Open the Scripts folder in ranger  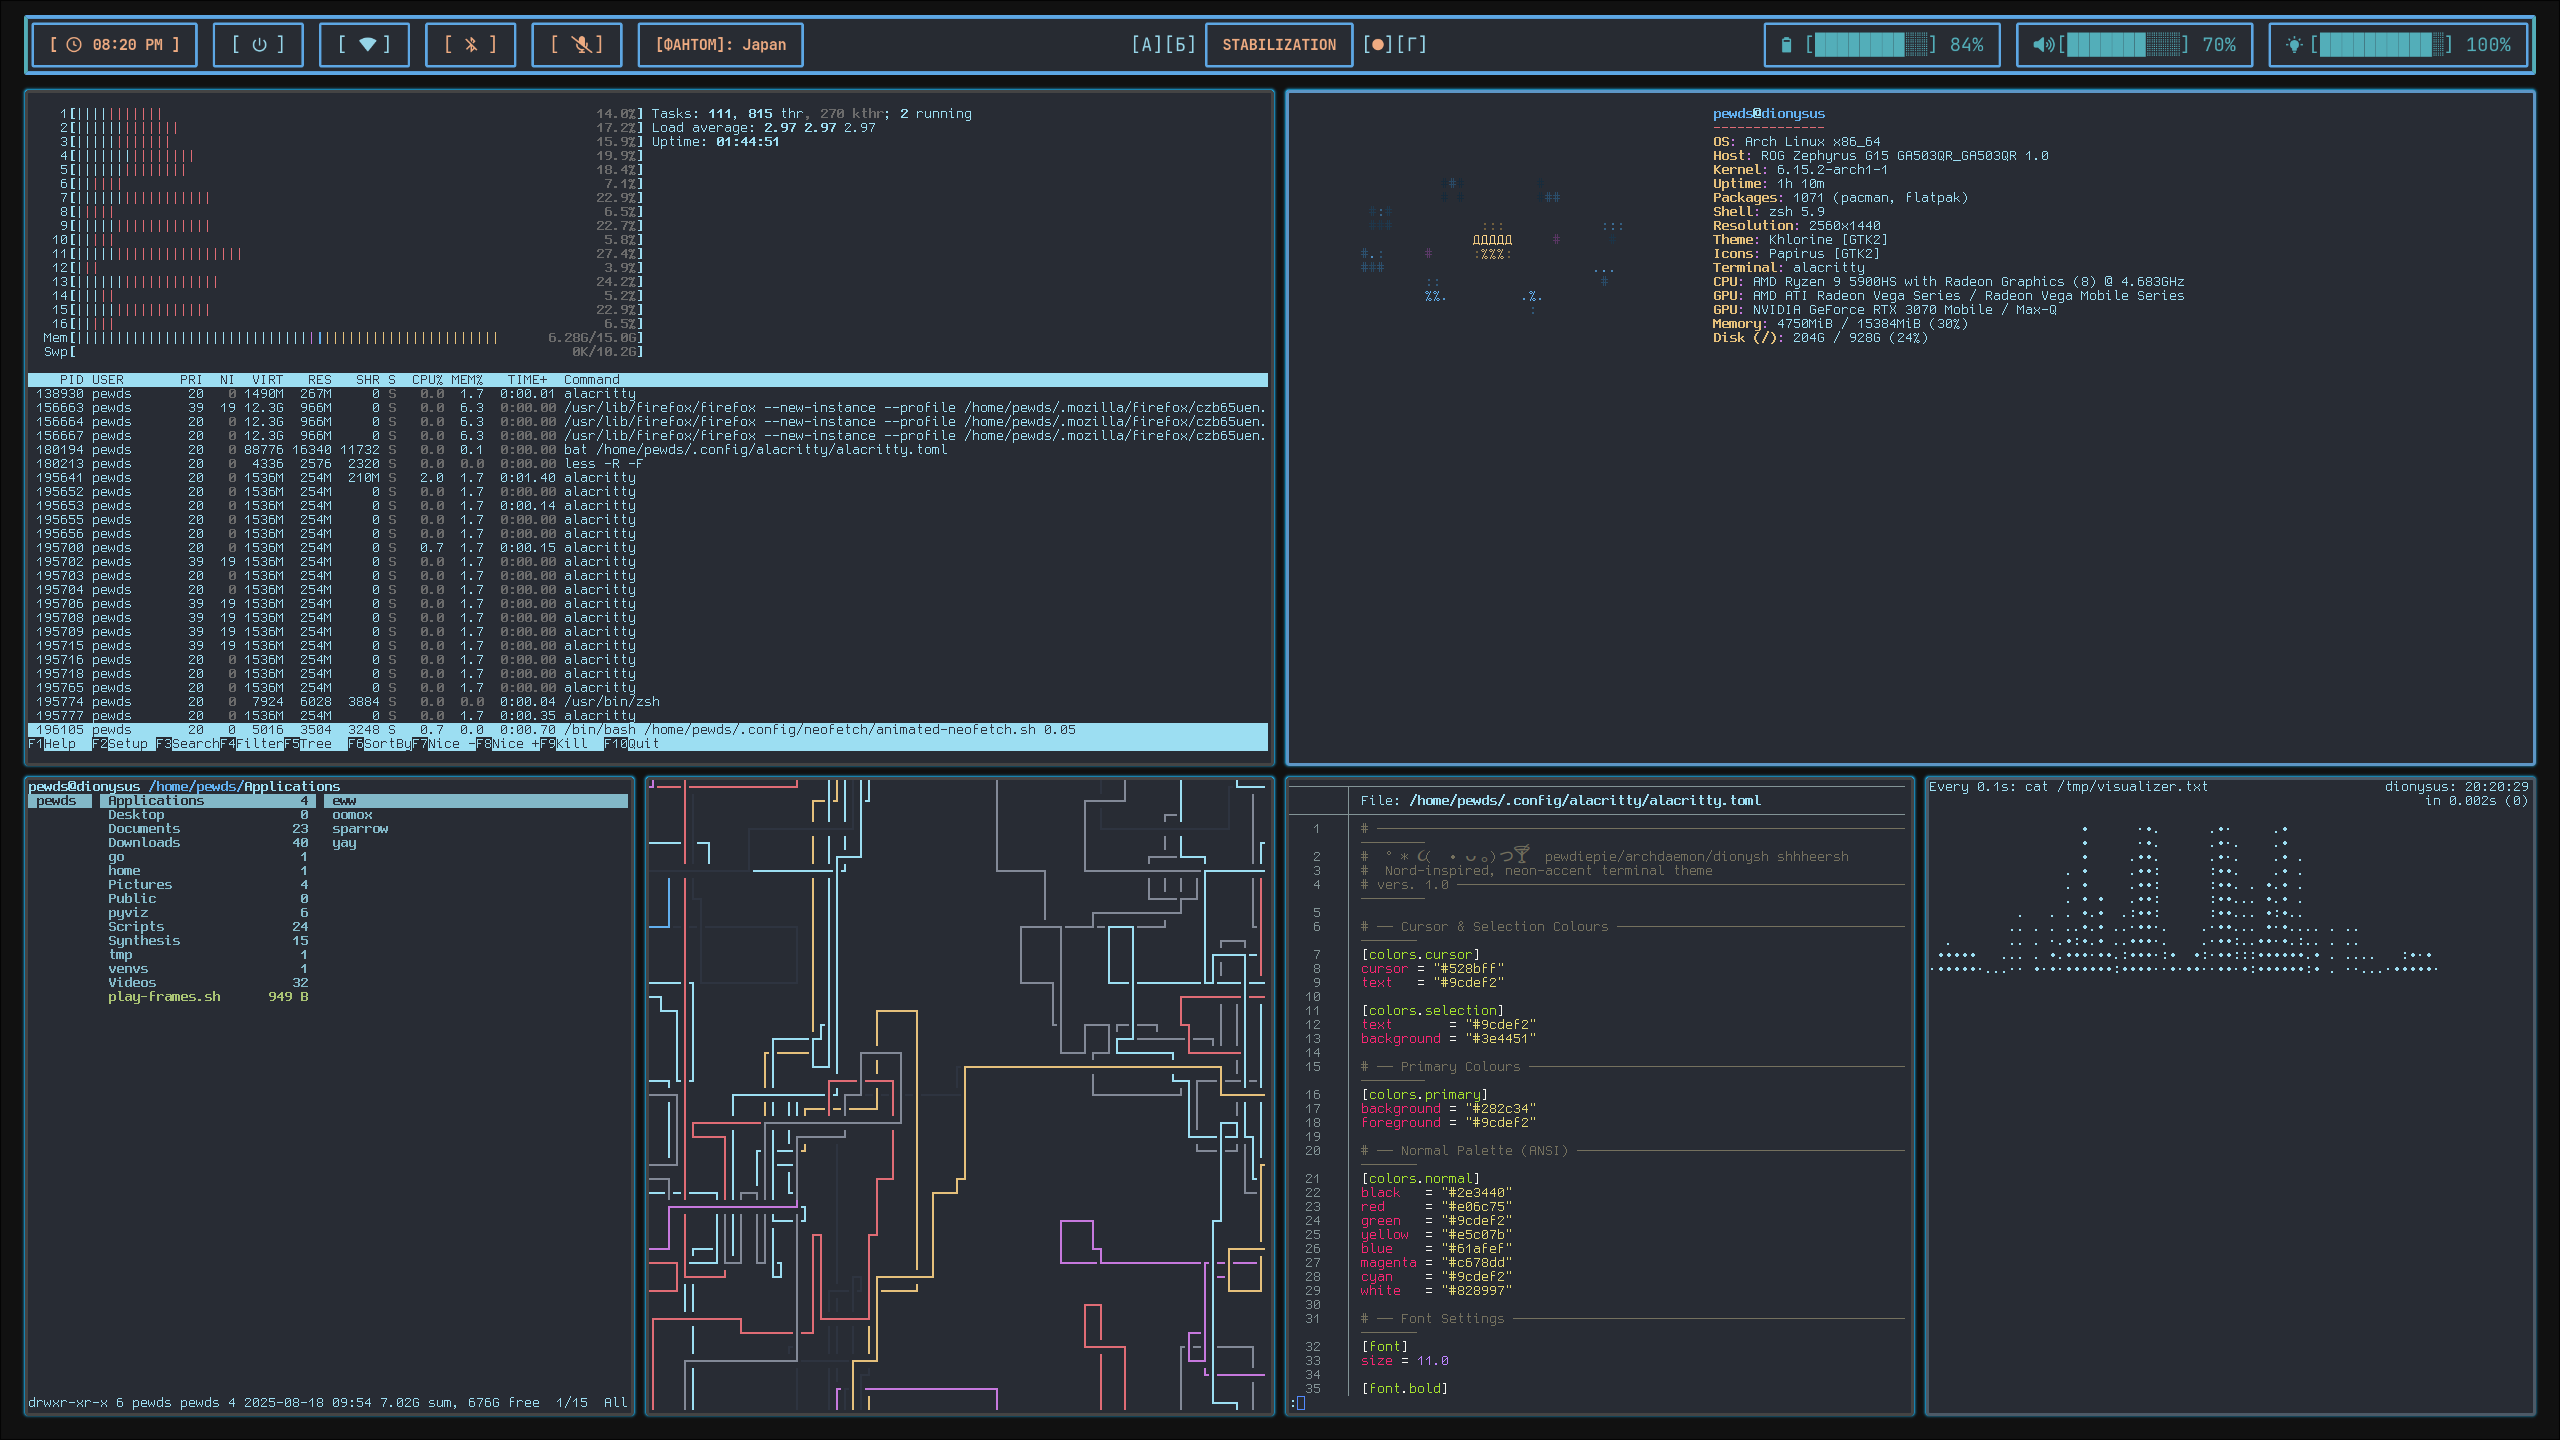tap(208, 927)
